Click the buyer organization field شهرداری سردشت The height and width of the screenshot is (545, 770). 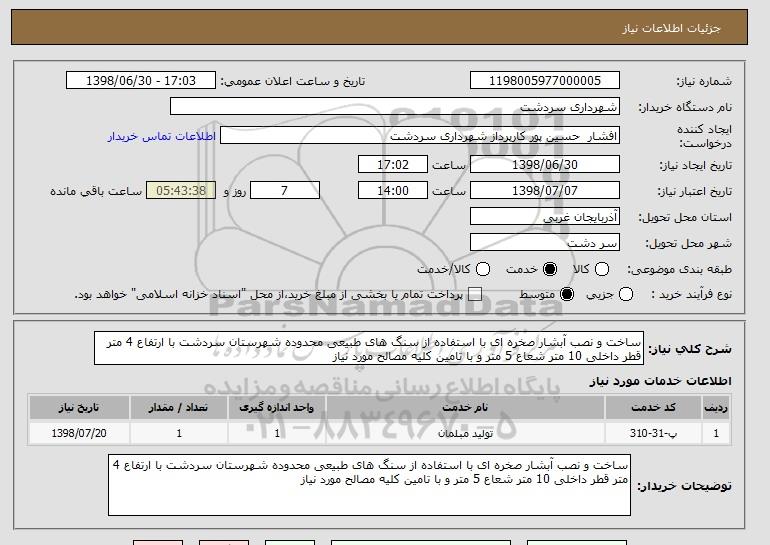(x=395, y=107)
